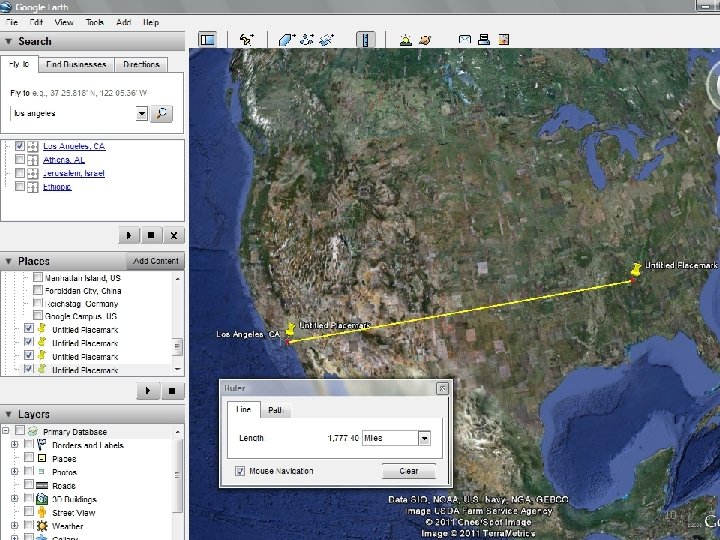Open the Los Angeles, CA link
This screenshot has height=540, width=720.
[x=74, y=146]
